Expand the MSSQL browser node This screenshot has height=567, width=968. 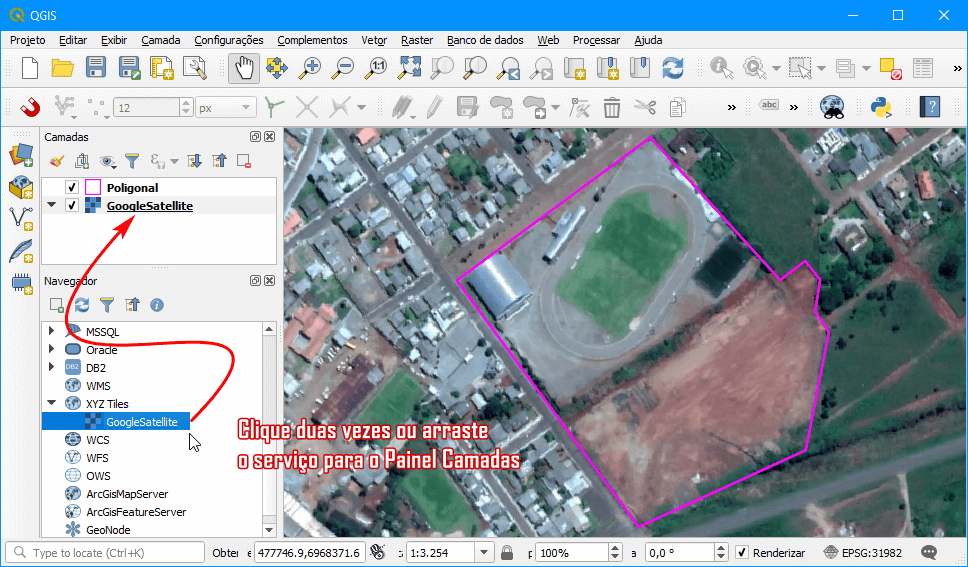coord(52,331)
